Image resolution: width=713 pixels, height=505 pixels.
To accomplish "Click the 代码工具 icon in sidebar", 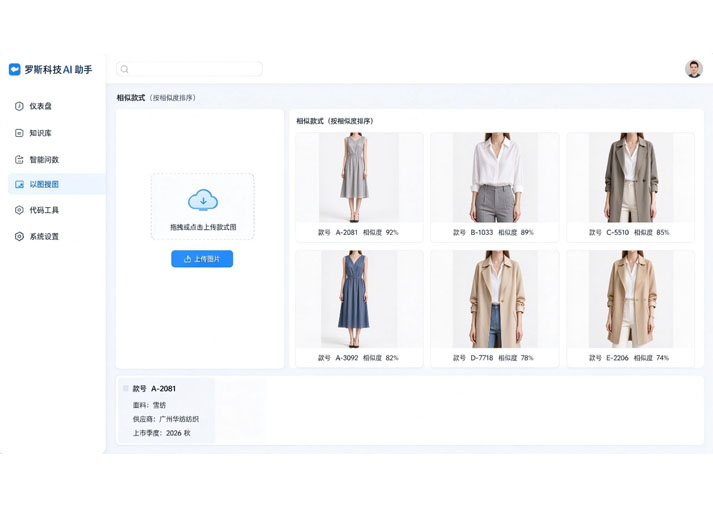I will [19, 210].
